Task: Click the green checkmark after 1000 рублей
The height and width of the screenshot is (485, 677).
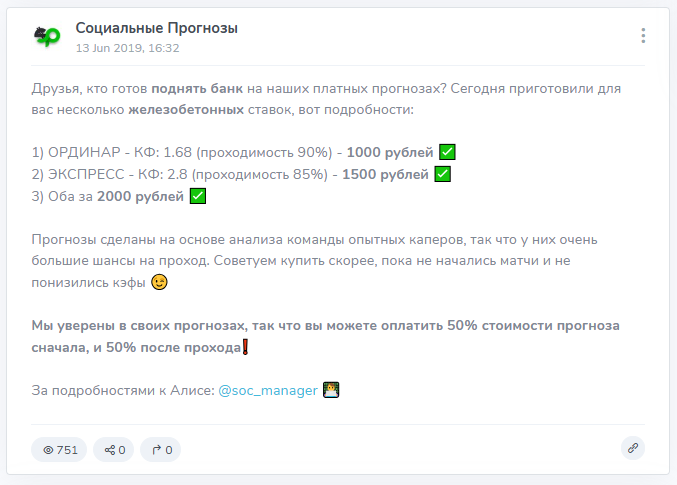Action: [448, 152]
